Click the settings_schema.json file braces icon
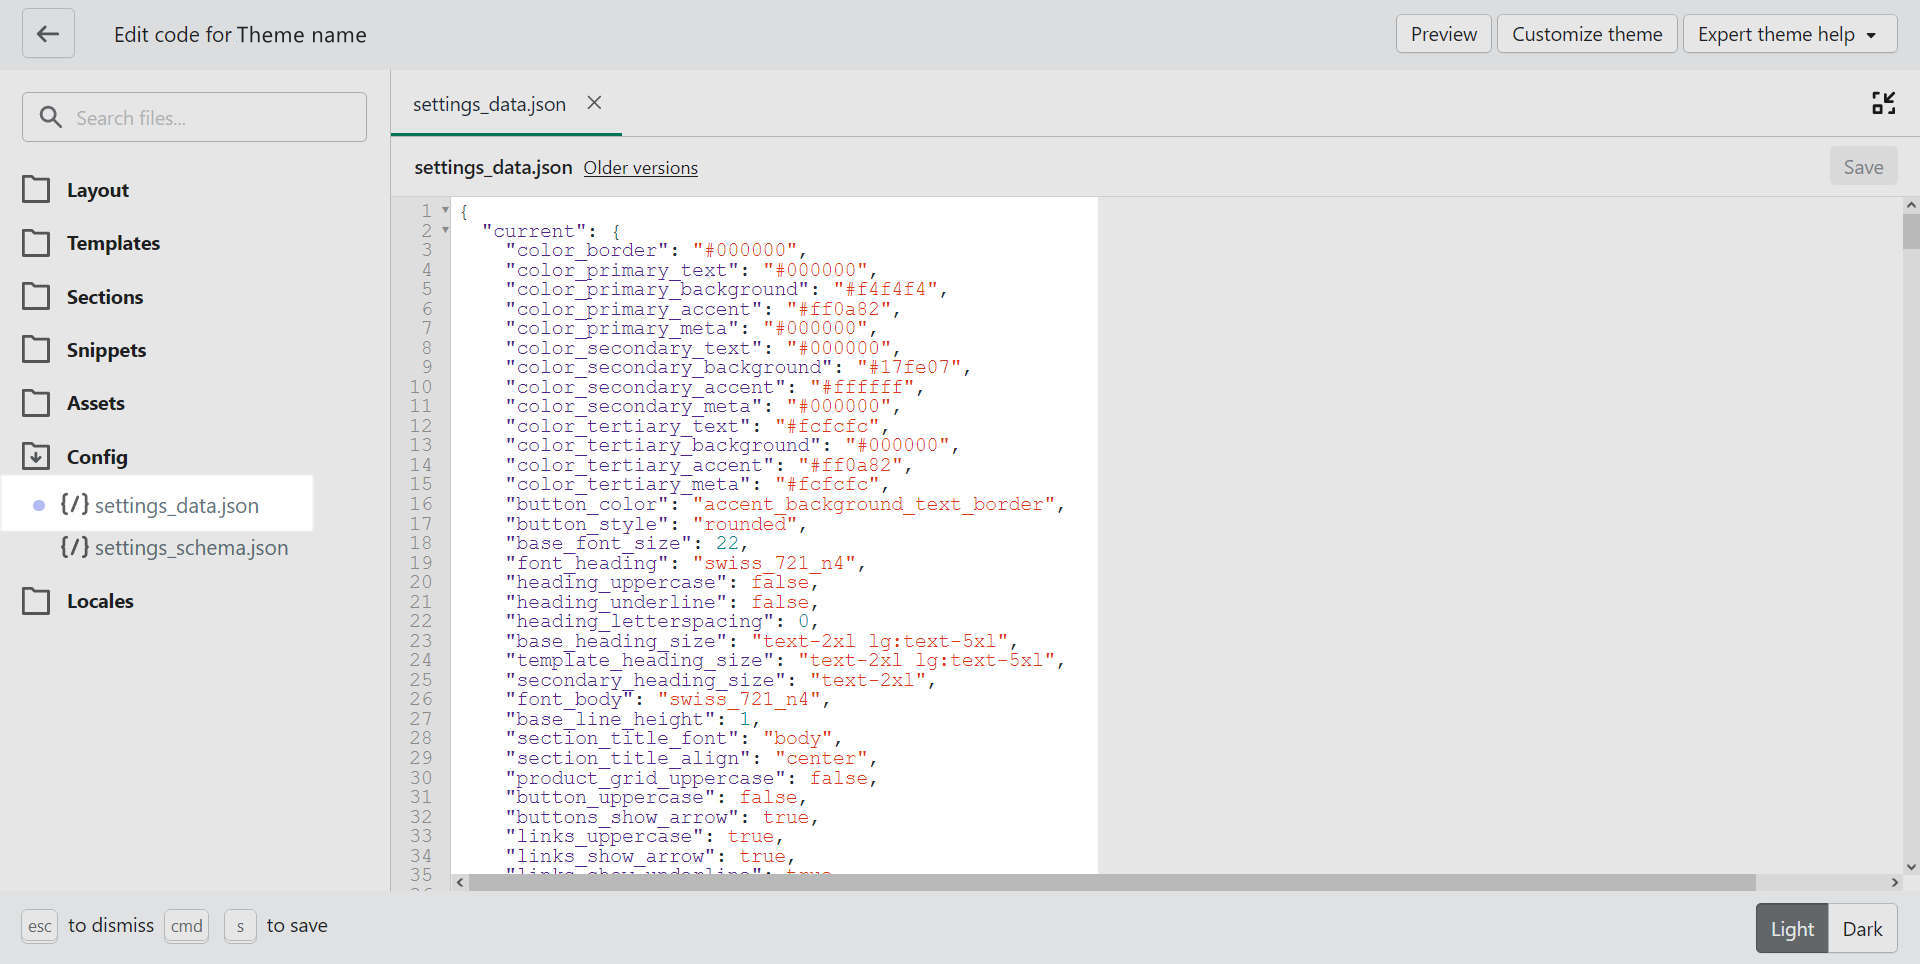 click(x=75, y=547)
